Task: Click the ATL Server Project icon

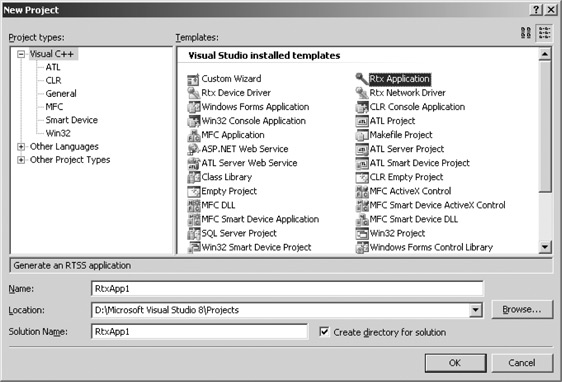Action: point(361,149)
